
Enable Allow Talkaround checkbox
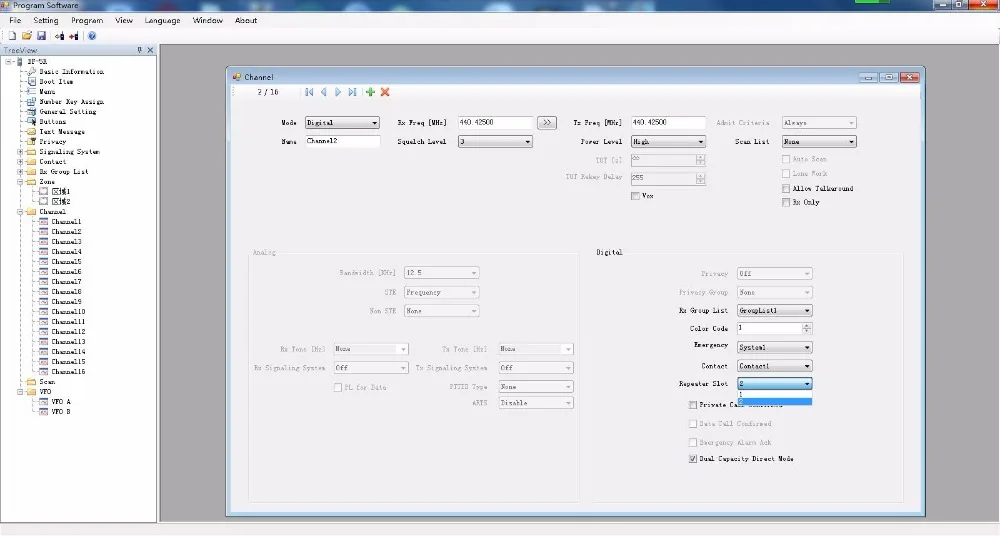coord(786,188)
